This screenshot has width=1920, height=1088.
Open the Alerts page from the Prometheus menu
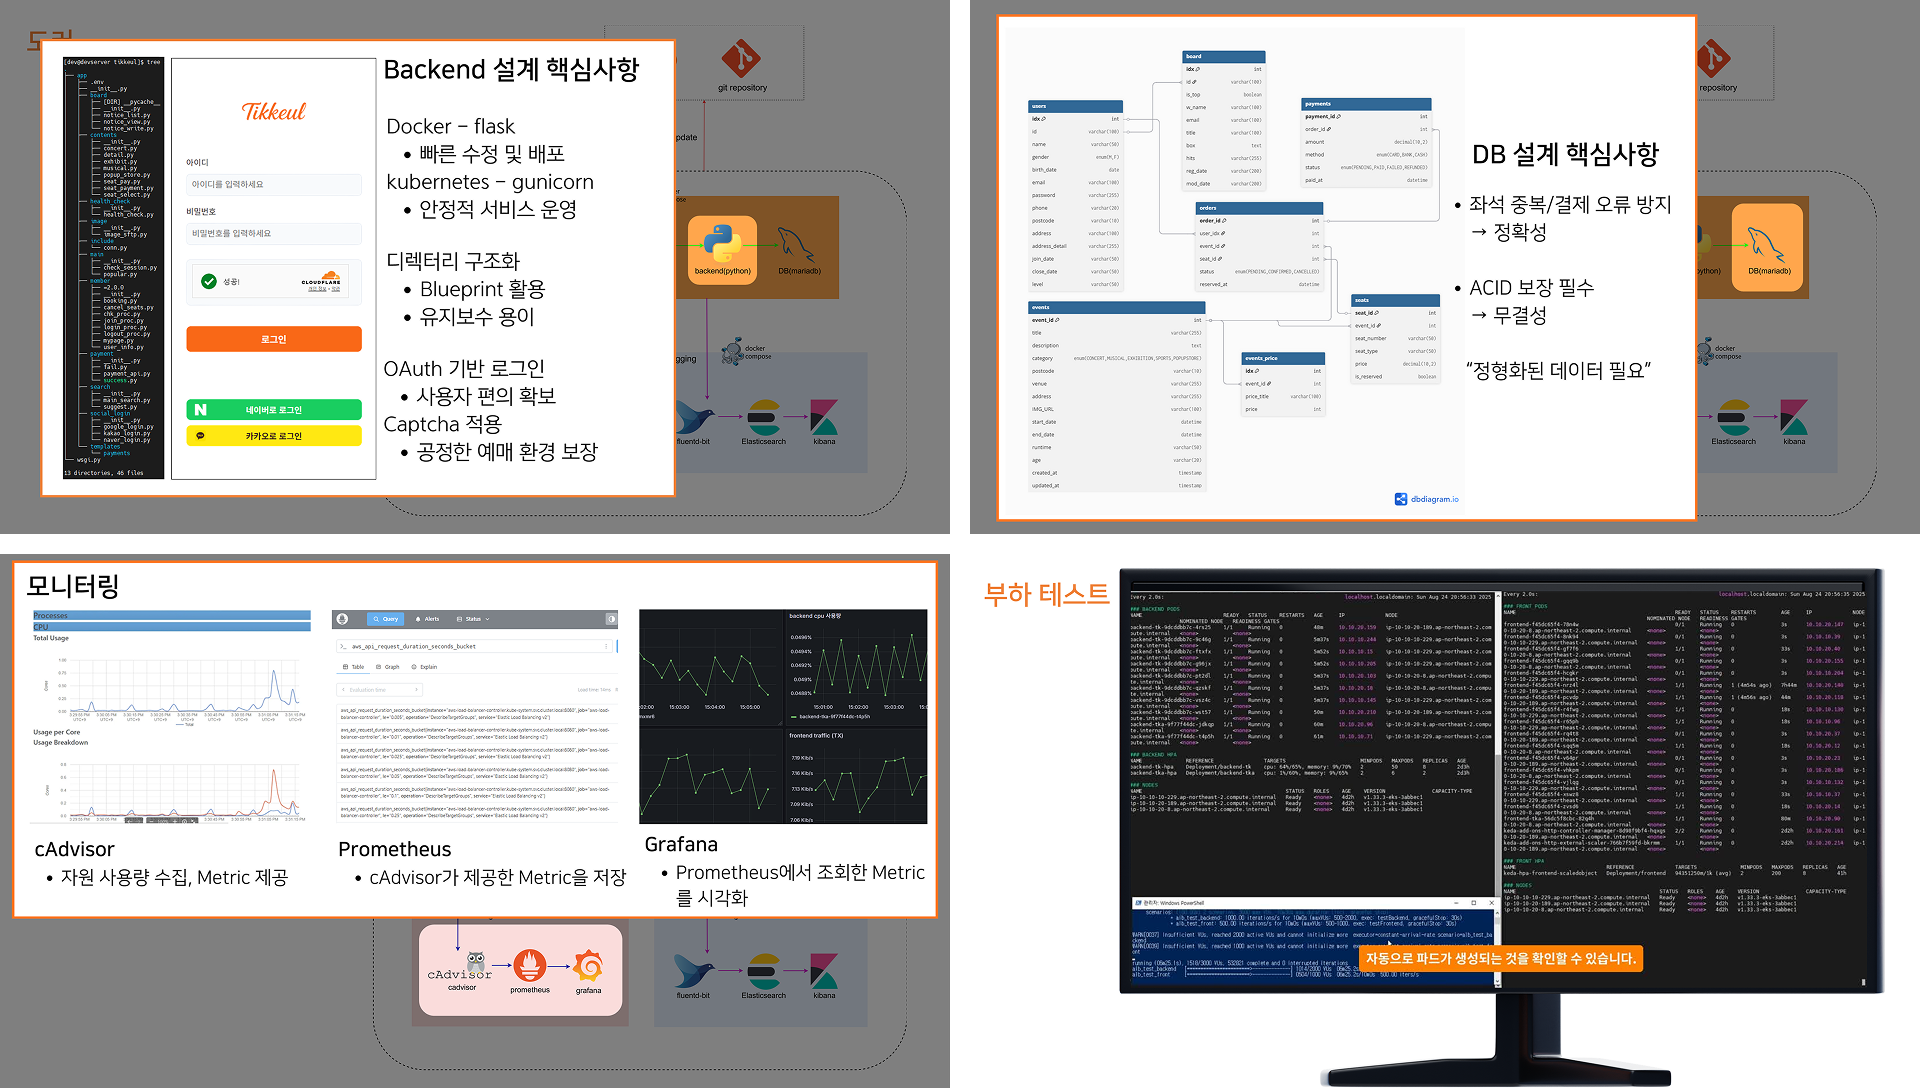pyautogui.click(x=428, y=619)
